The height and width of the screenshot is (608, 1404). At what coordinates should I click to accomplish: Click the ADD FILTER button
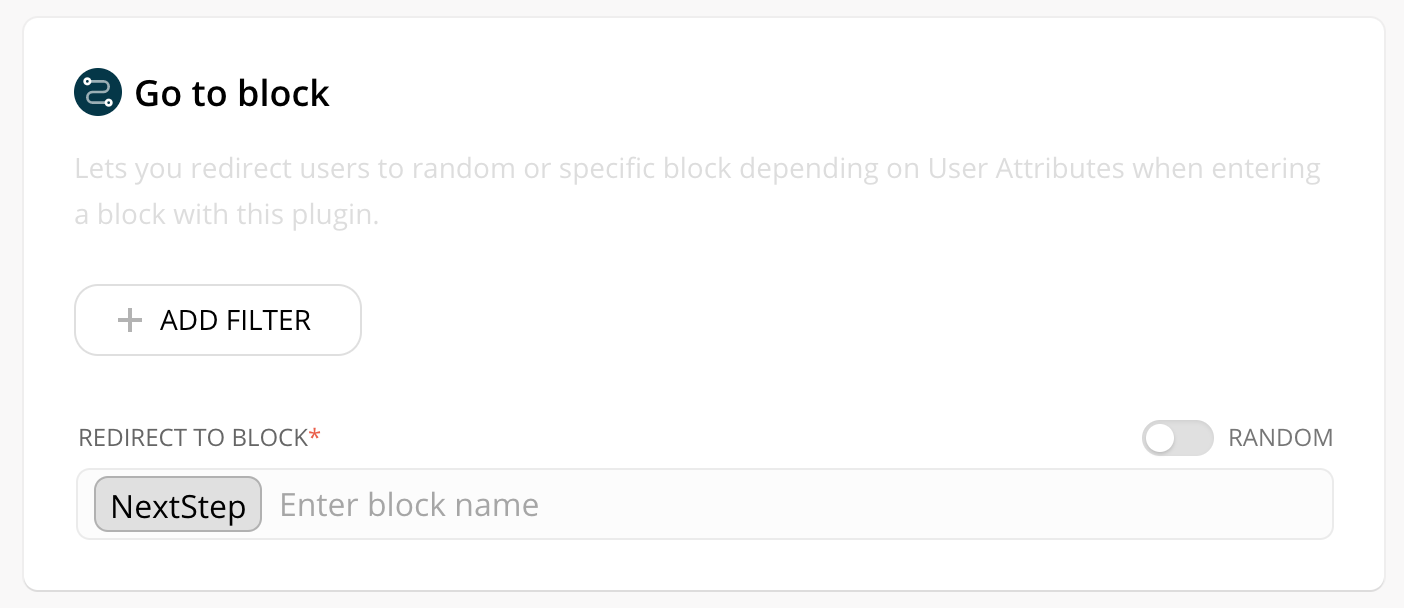coord(218,320)
